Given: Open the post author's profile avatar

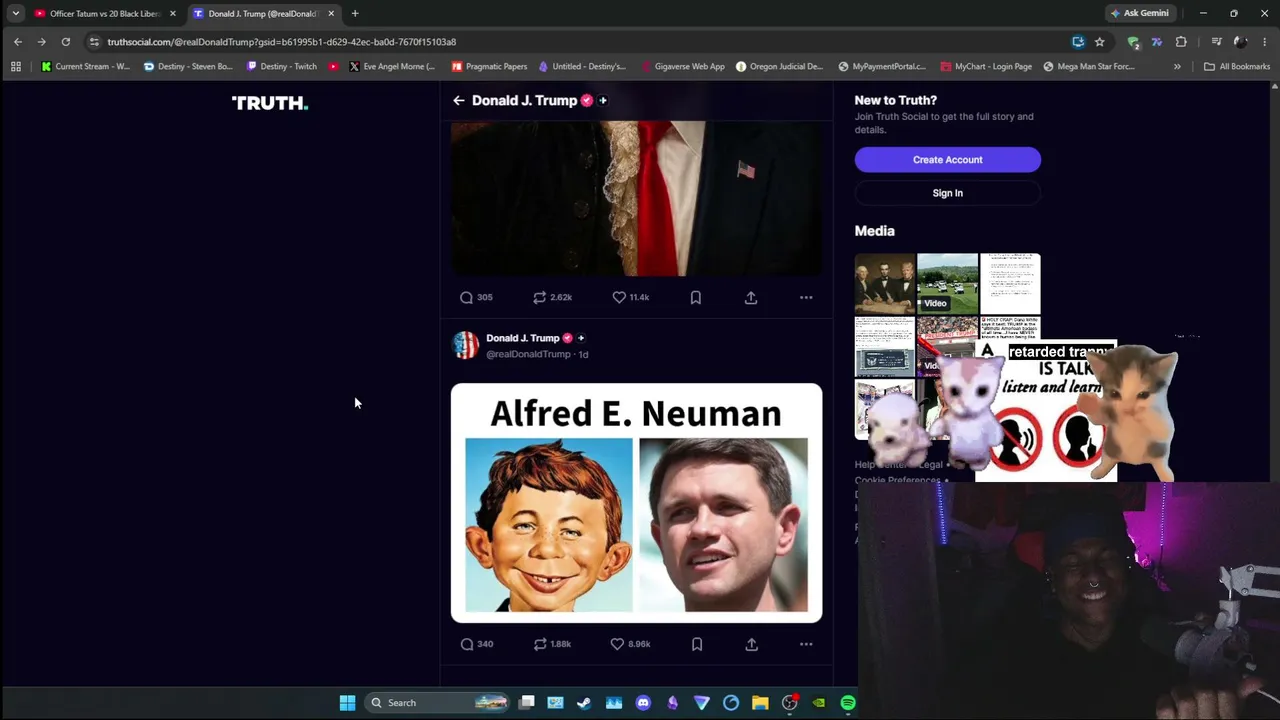Looking at the screenshot, I should 466,345.
